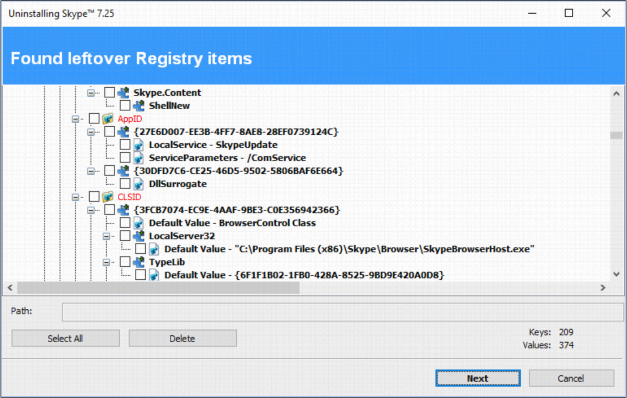
Task: Collapse the {3FCB7074-EC9E-4AAF-9BE3-C0E356942366} node
Action: pyautogui.click(x=91, y=210)
